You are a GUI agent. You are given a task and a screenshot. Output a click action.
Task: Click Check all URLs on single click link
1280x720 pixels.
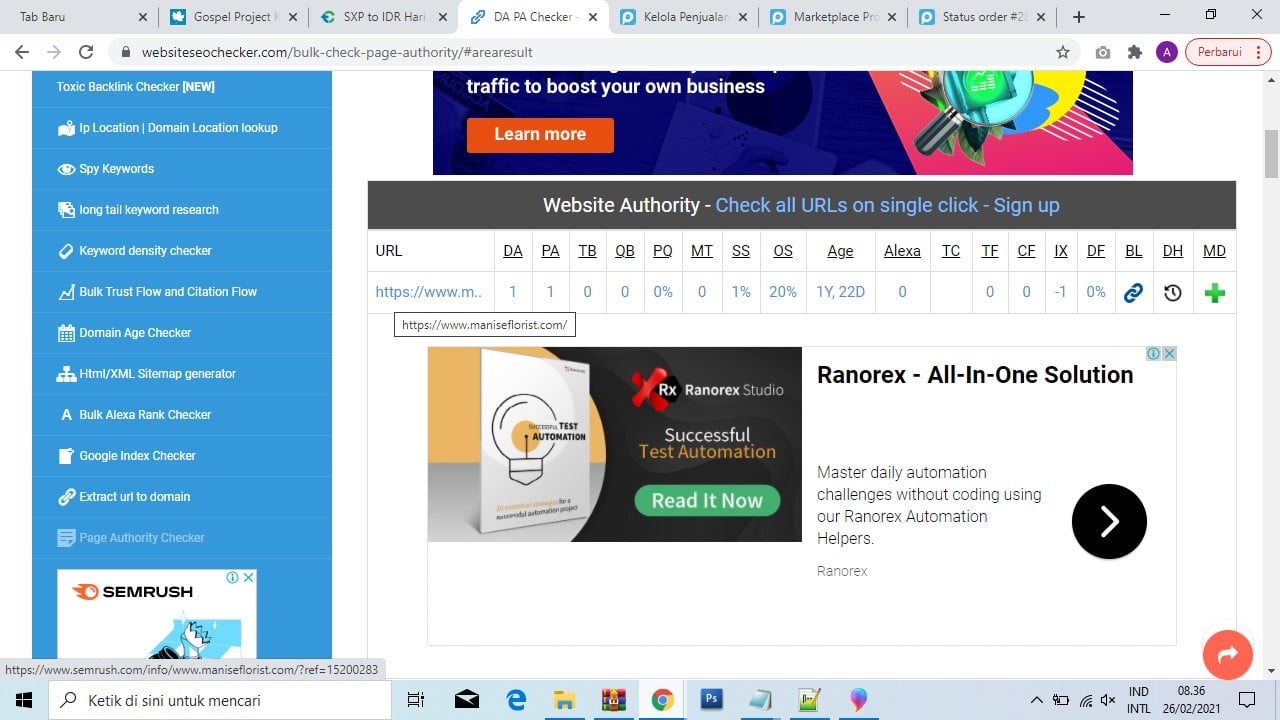846,205
